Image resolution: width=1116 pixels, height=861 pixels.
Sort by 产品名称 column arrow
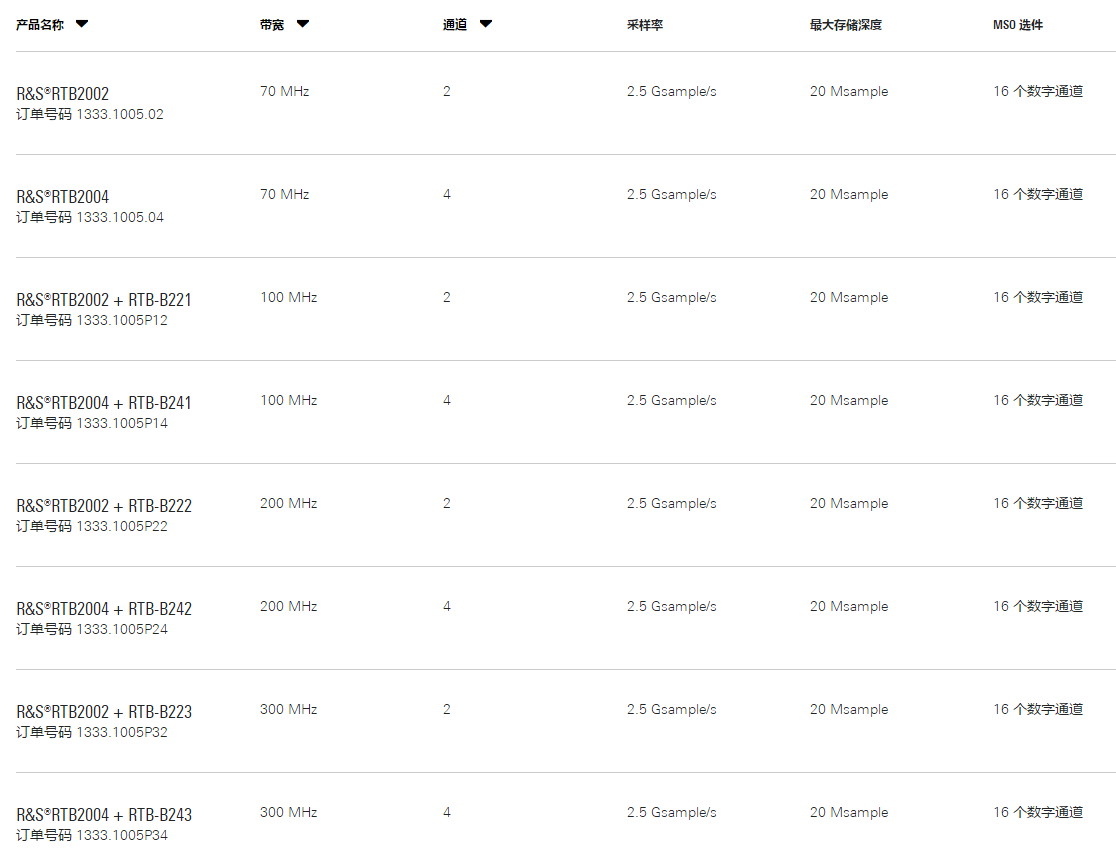click(x=82, y=24)
